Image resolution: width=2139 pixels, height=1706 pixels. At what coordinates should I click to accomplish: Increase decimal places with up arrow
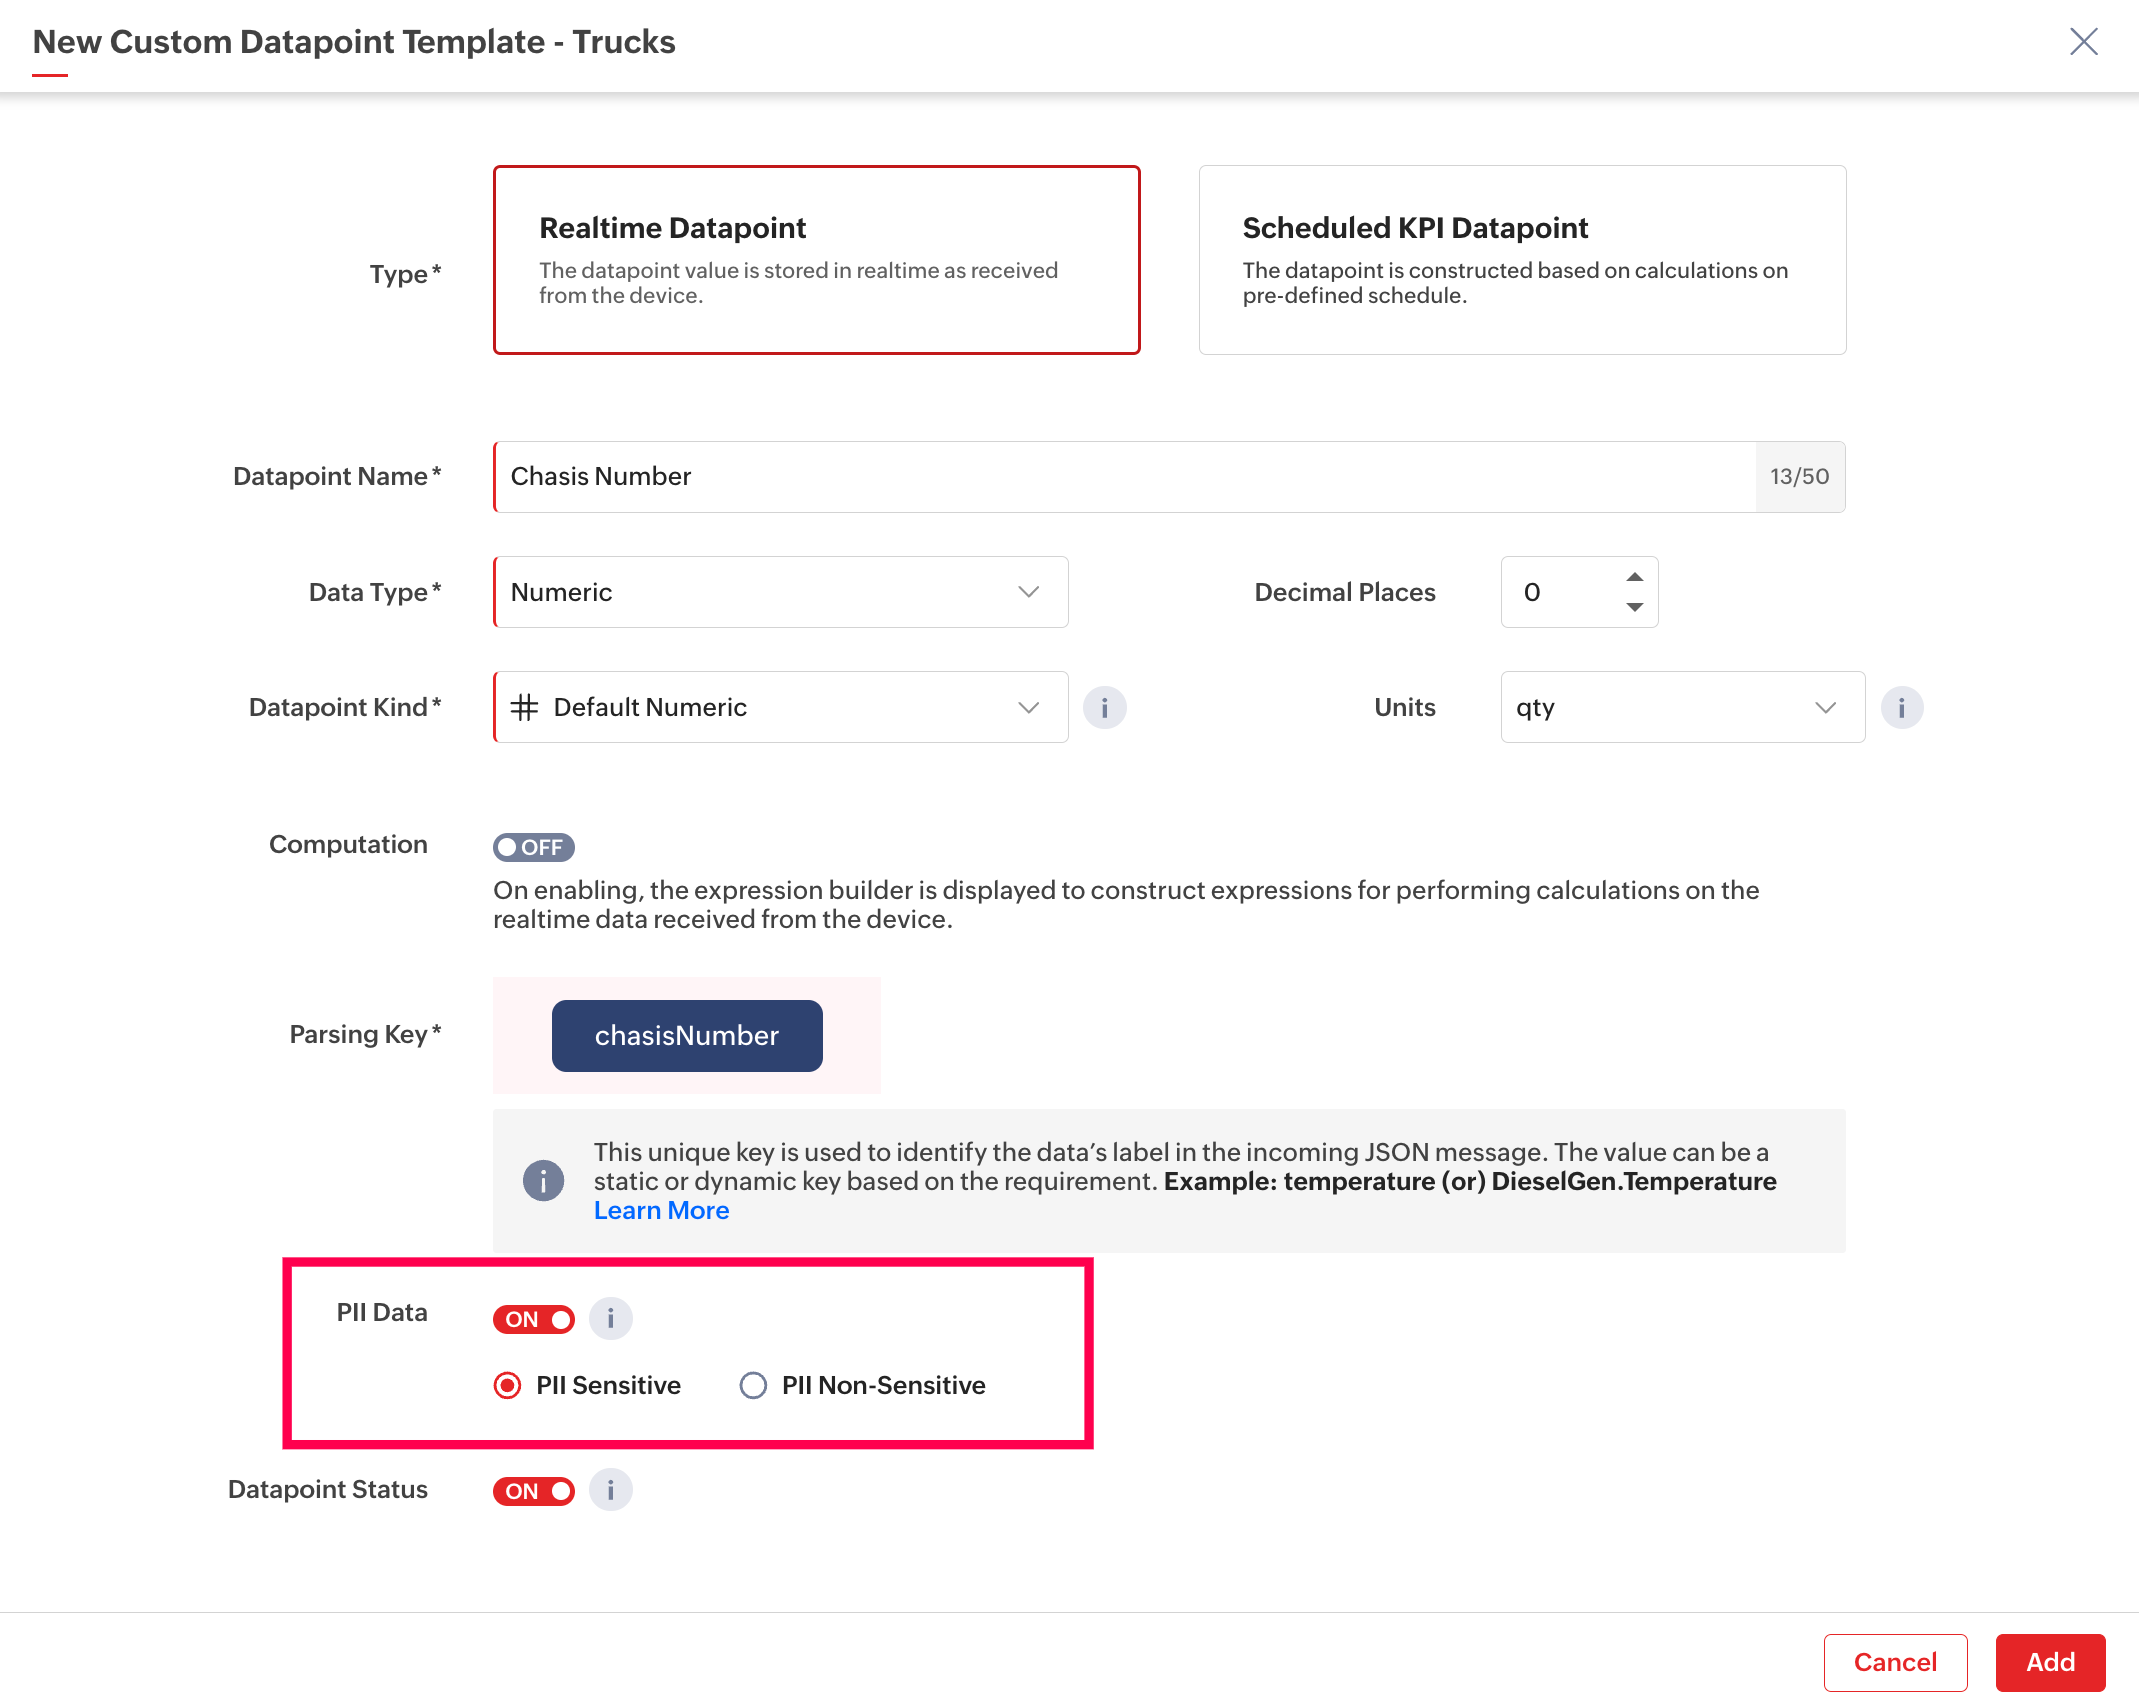click(1634, 577)
